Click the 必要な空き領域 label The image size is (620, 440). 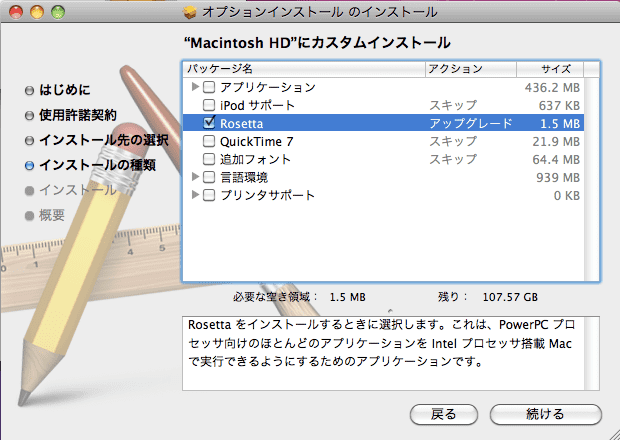tap(275, 296)
